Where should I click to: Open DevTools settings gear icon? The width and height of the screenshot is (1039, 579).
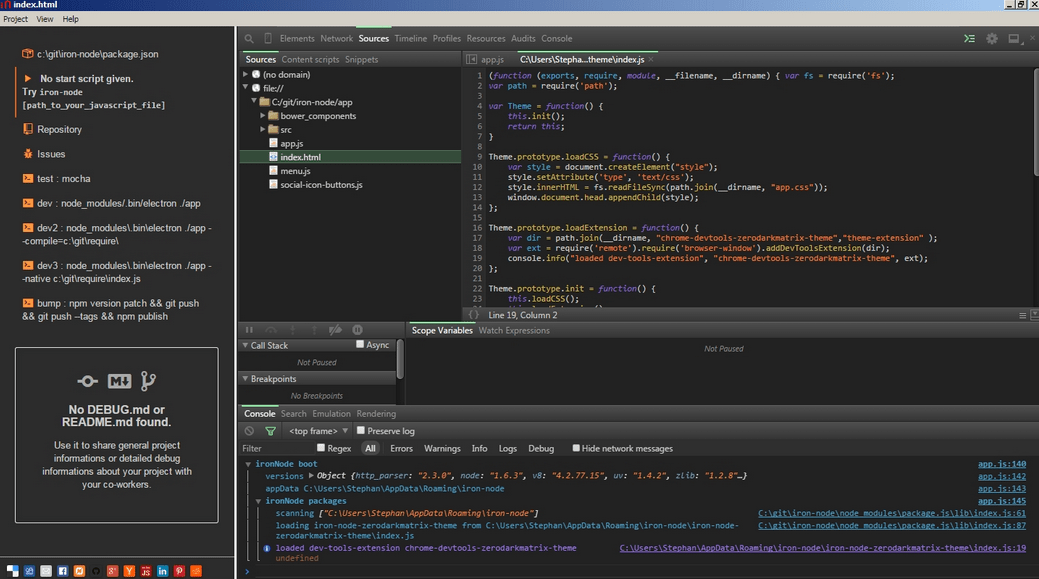pos(992,39)
